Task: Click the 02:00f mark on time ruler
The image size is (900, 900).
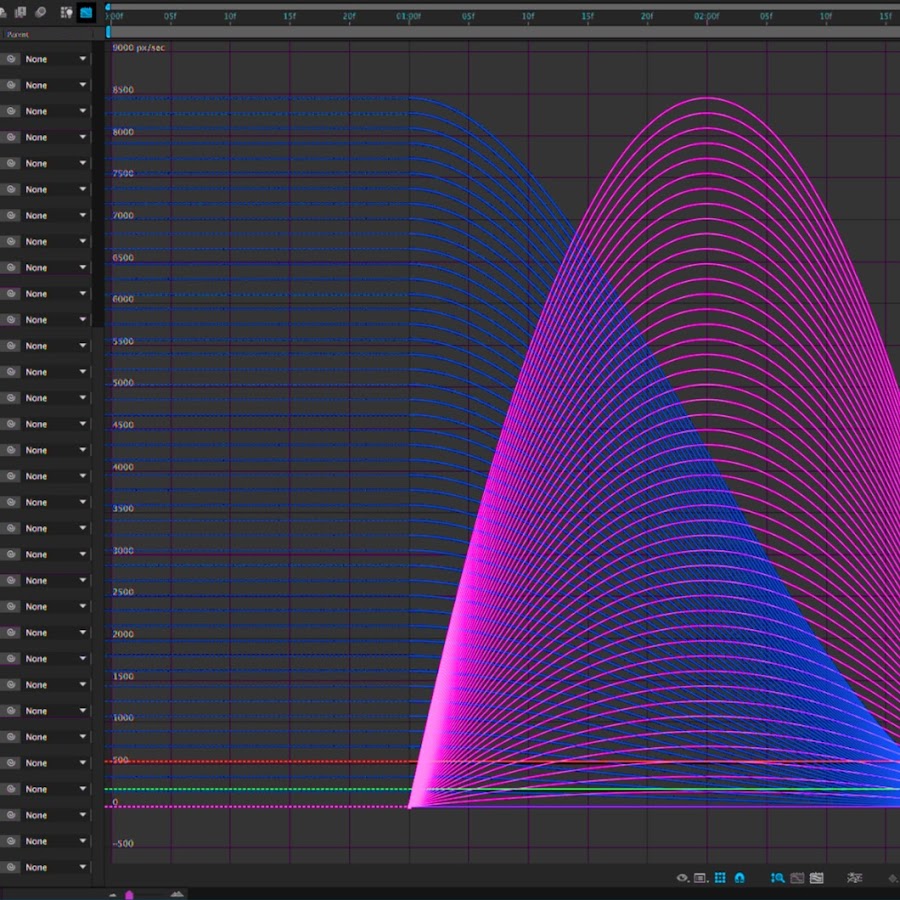Action: [x=707, y=17]
